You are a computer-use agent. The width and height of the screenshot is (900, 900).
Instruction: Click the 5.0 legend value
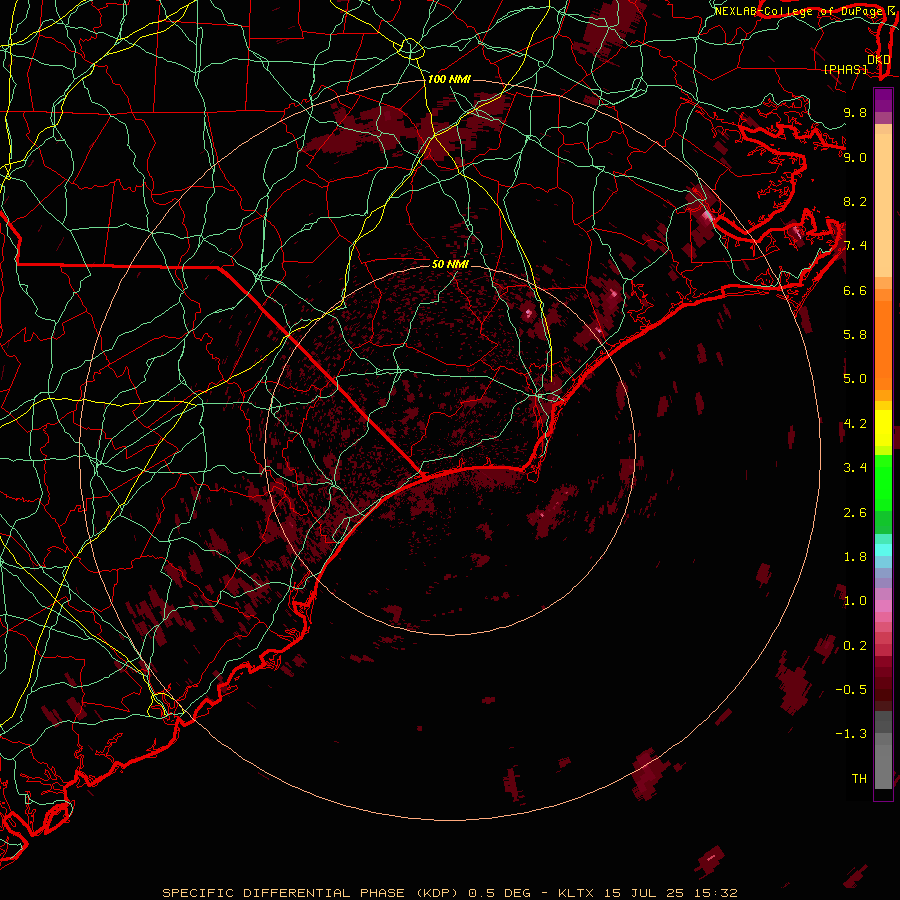pyautogui.click(x=855, y=379)
